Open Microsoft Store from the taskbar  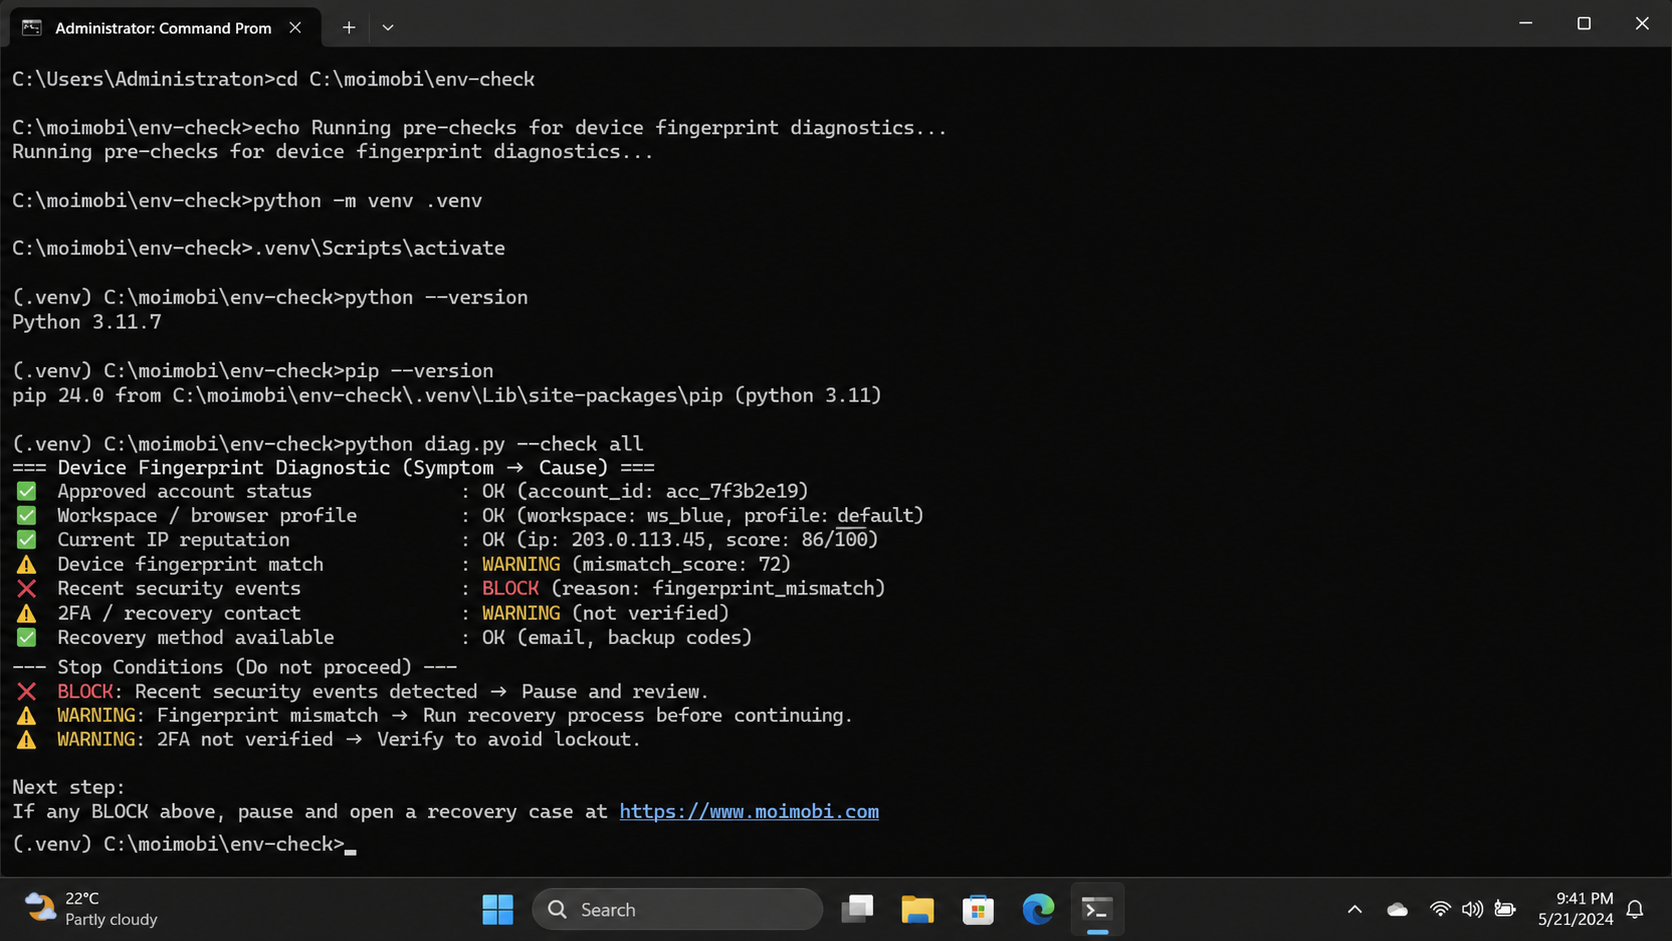pos(977,909)
